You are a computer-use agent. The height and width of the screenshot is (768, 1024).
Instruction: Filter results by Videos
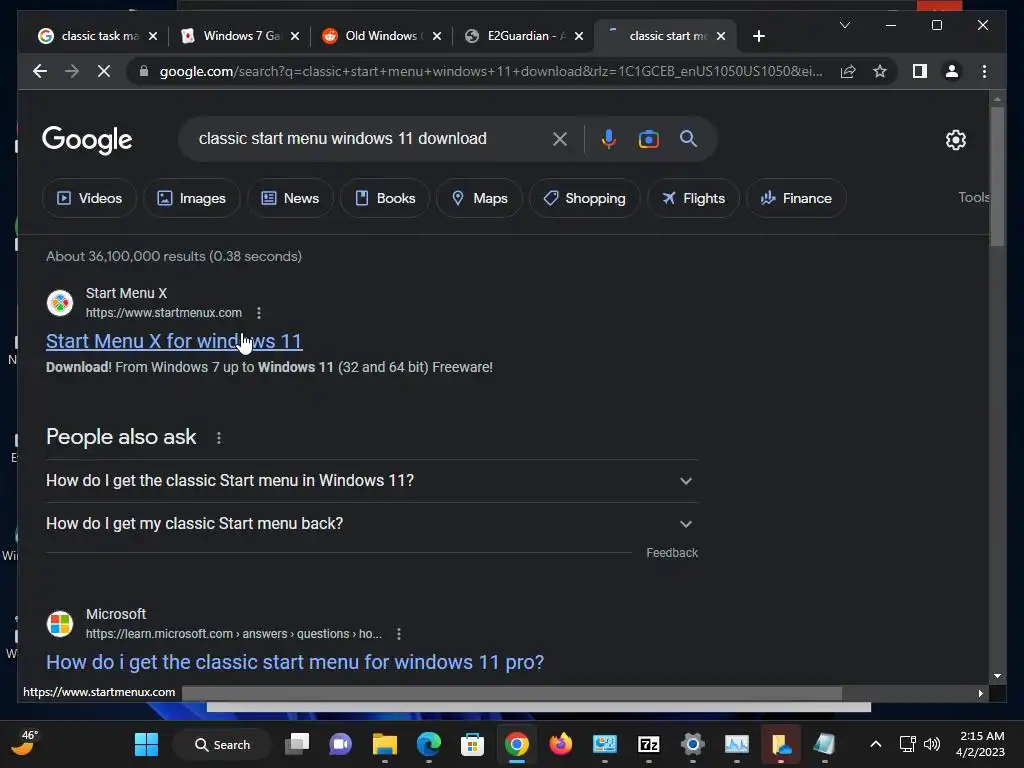pyautogui.click(x=89, y=198)
